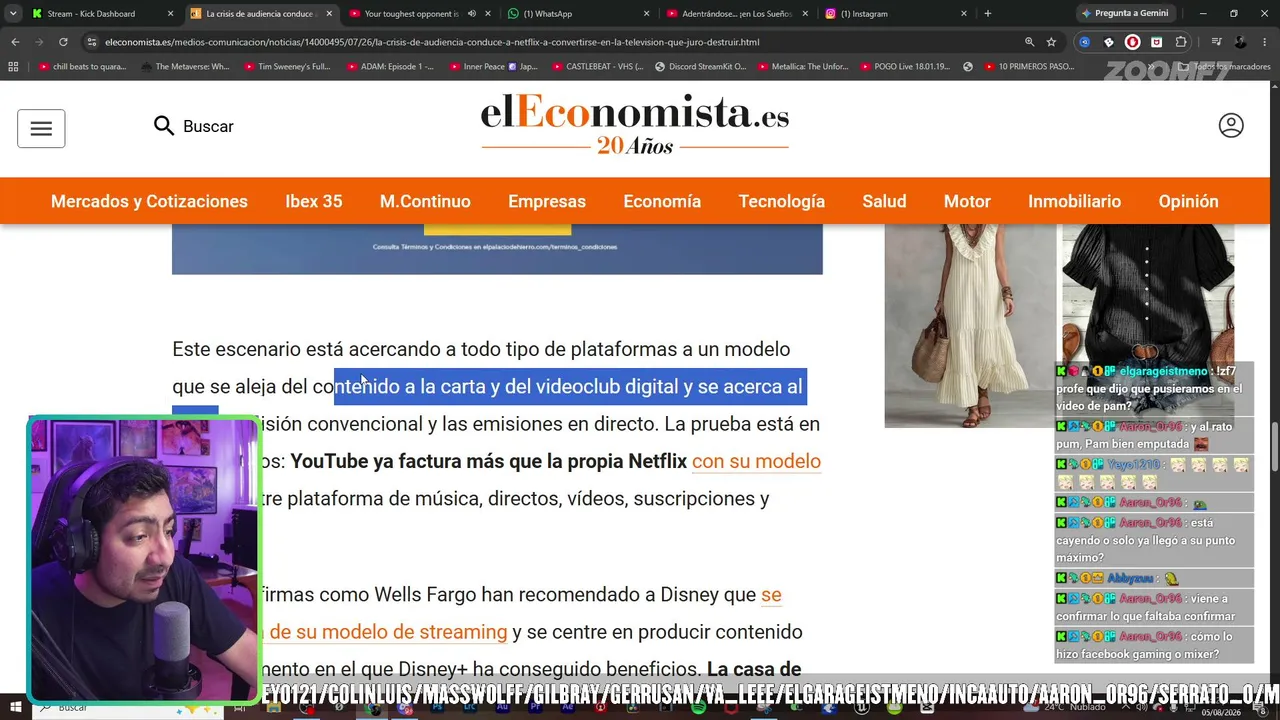Open Mercados y Cotizaciones menu

pos(149,201)
